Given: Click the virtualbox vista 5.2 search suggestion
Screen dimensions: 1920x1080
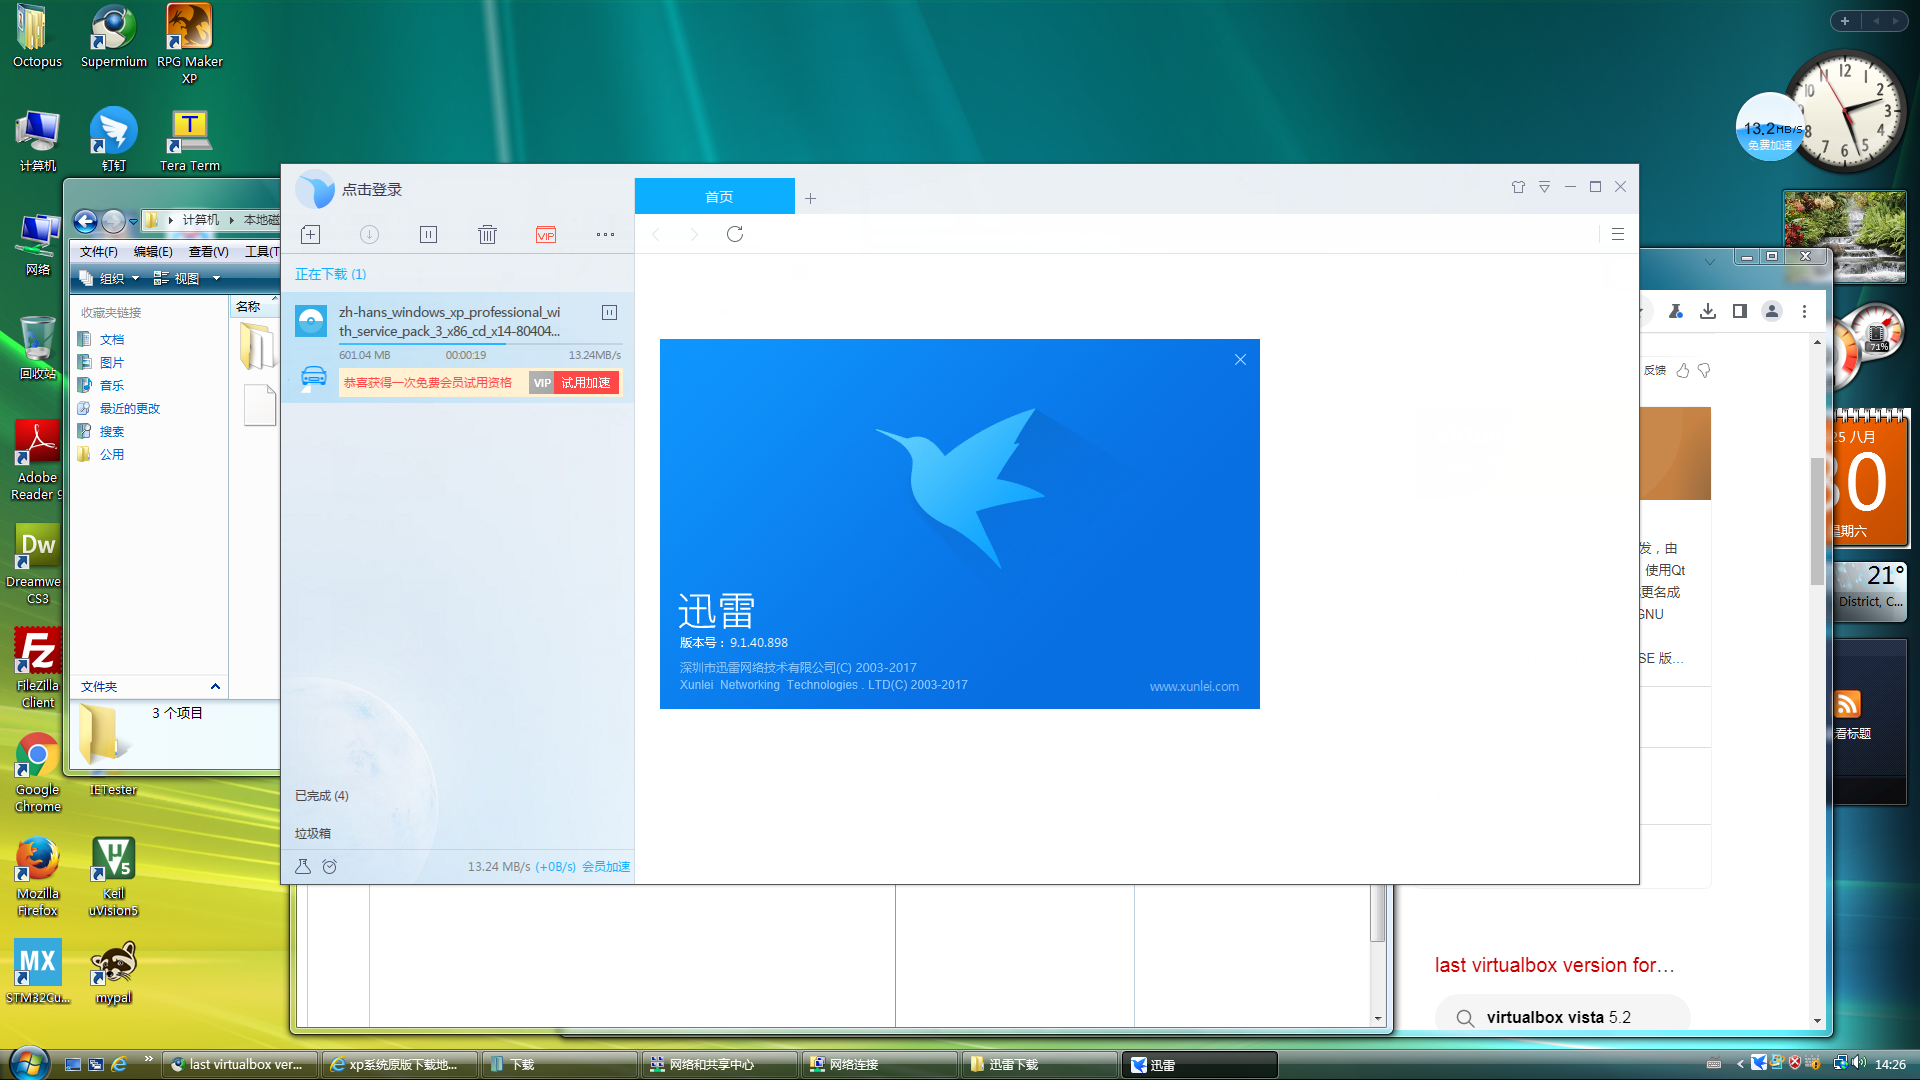Looking at the screenshot, I should pyautogui.click(x=1562, y=1017).
